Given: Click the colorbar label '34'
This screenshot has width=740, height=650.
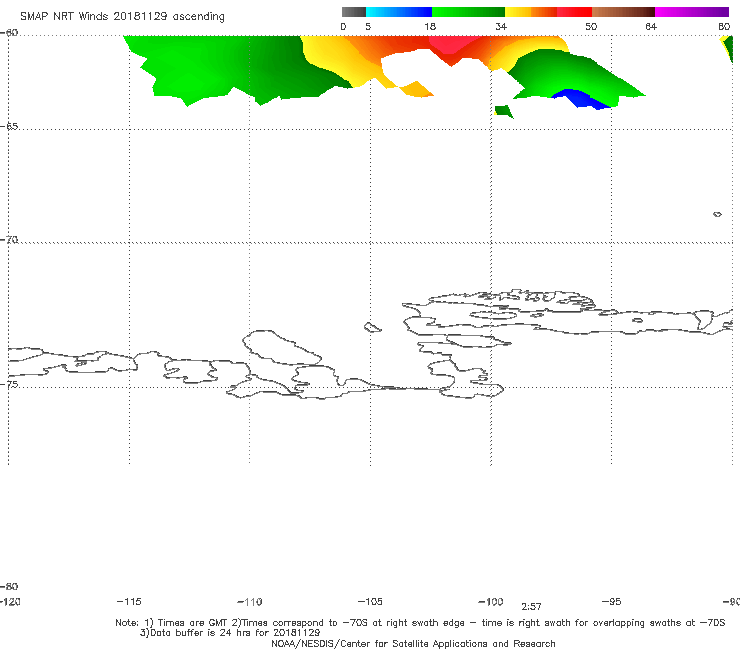Looking at the screenshot, I should [x=501, y=27].
